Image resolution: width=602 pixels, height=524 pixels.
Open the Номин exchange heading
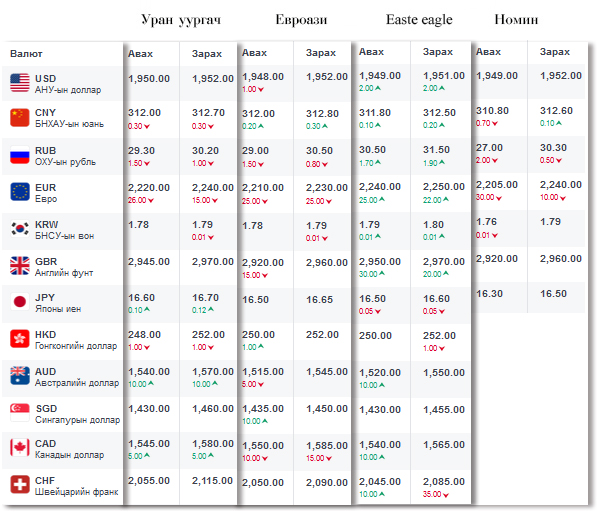click(x=516, y=20)
